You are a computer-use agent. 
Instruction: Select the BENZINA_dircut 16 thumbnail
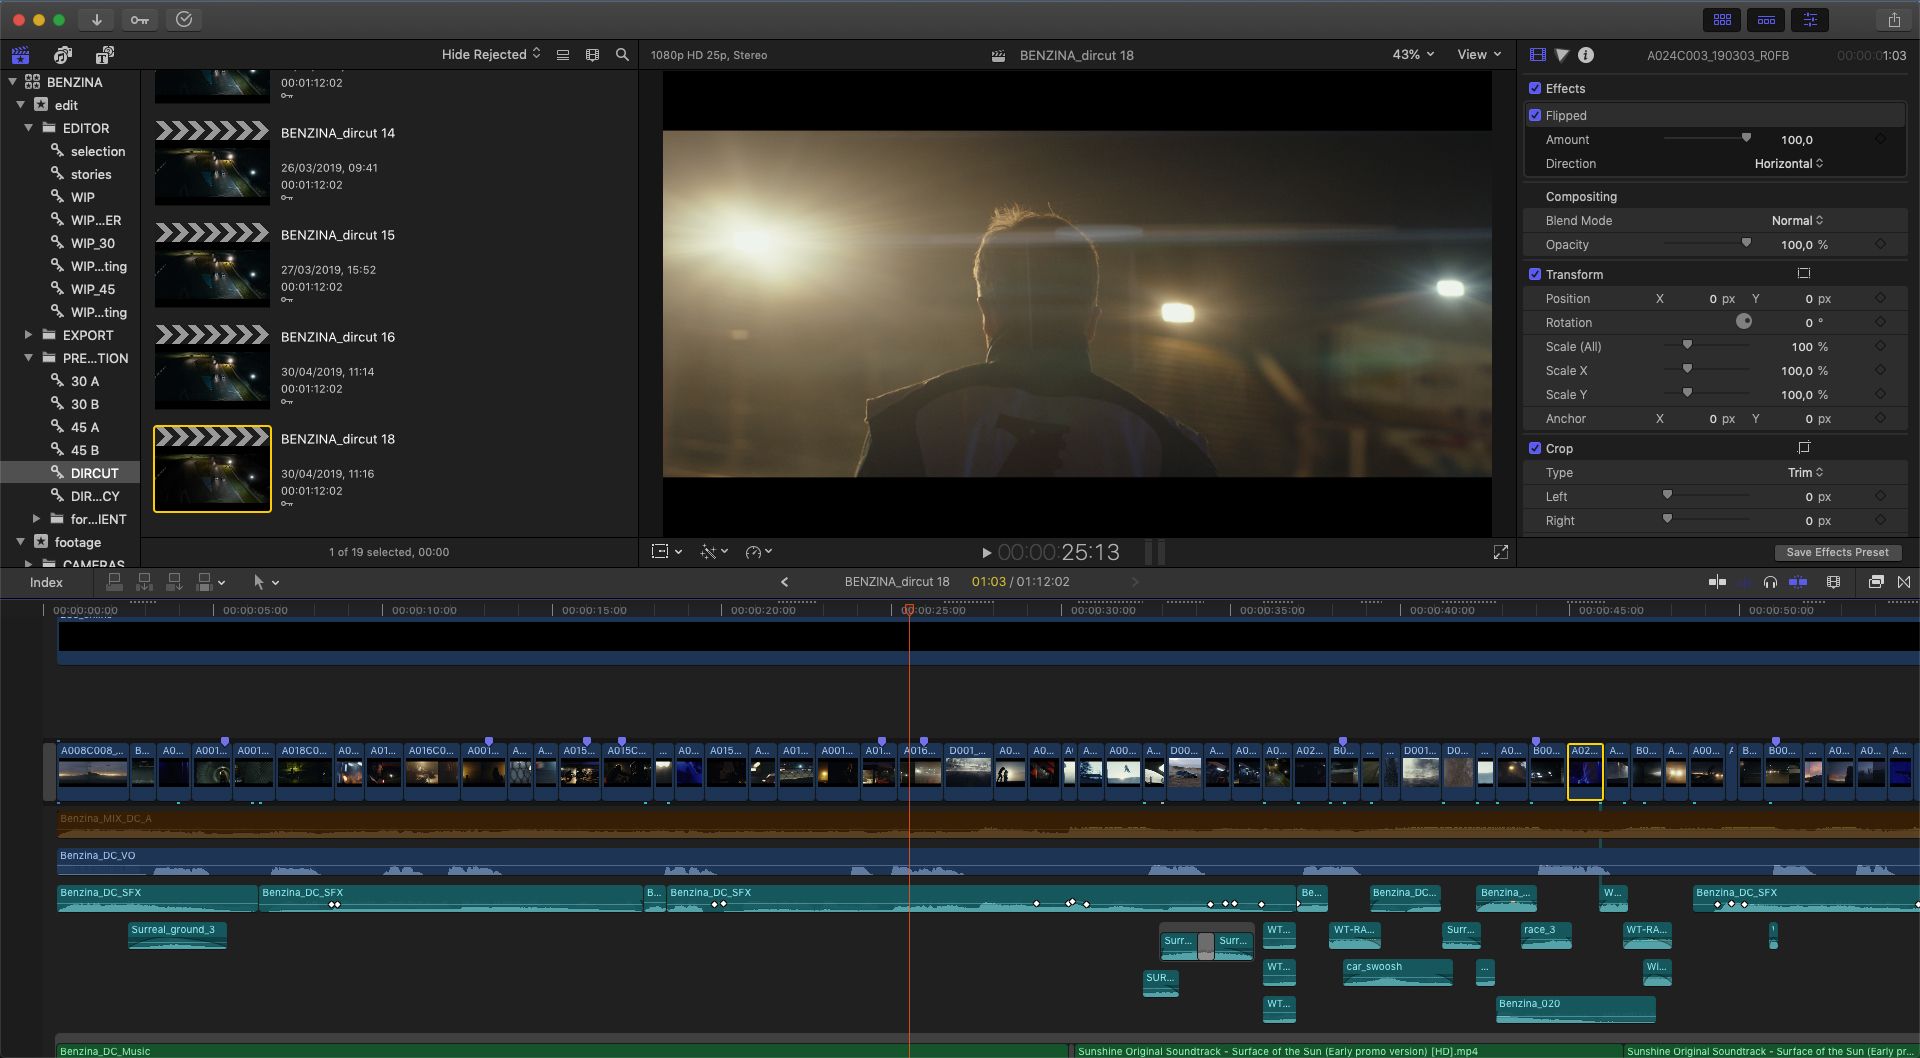[212, 367]
